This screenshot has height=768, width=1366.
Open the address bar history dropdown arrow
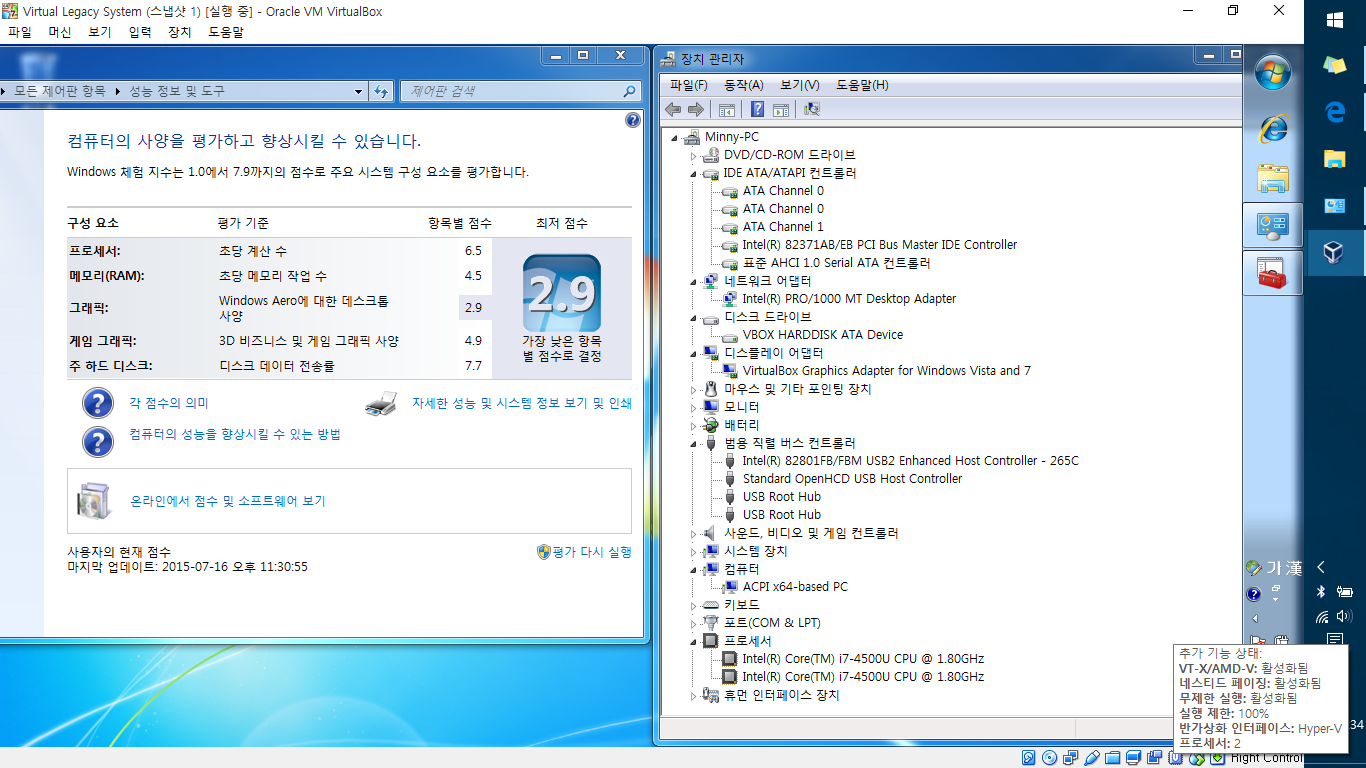pyautogui.click(x=359, y=91)
